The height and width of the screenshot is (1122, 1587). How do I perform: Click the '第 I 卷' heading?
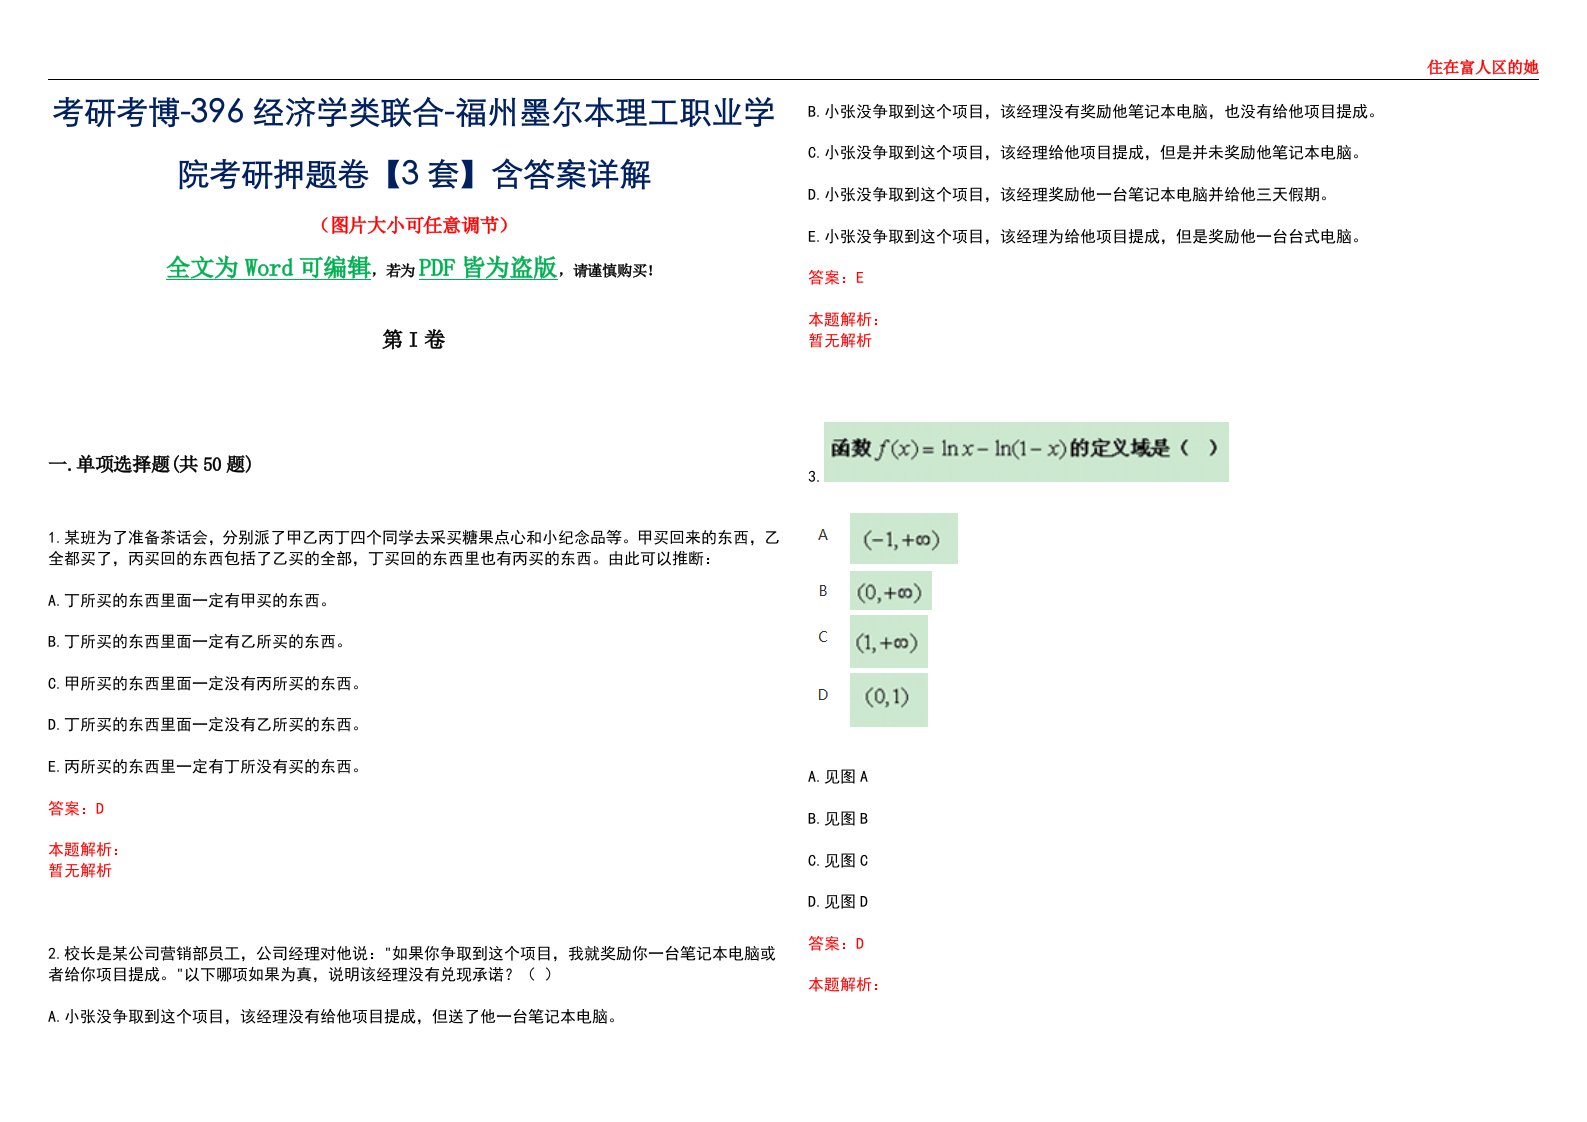click(x=413, y=340)
